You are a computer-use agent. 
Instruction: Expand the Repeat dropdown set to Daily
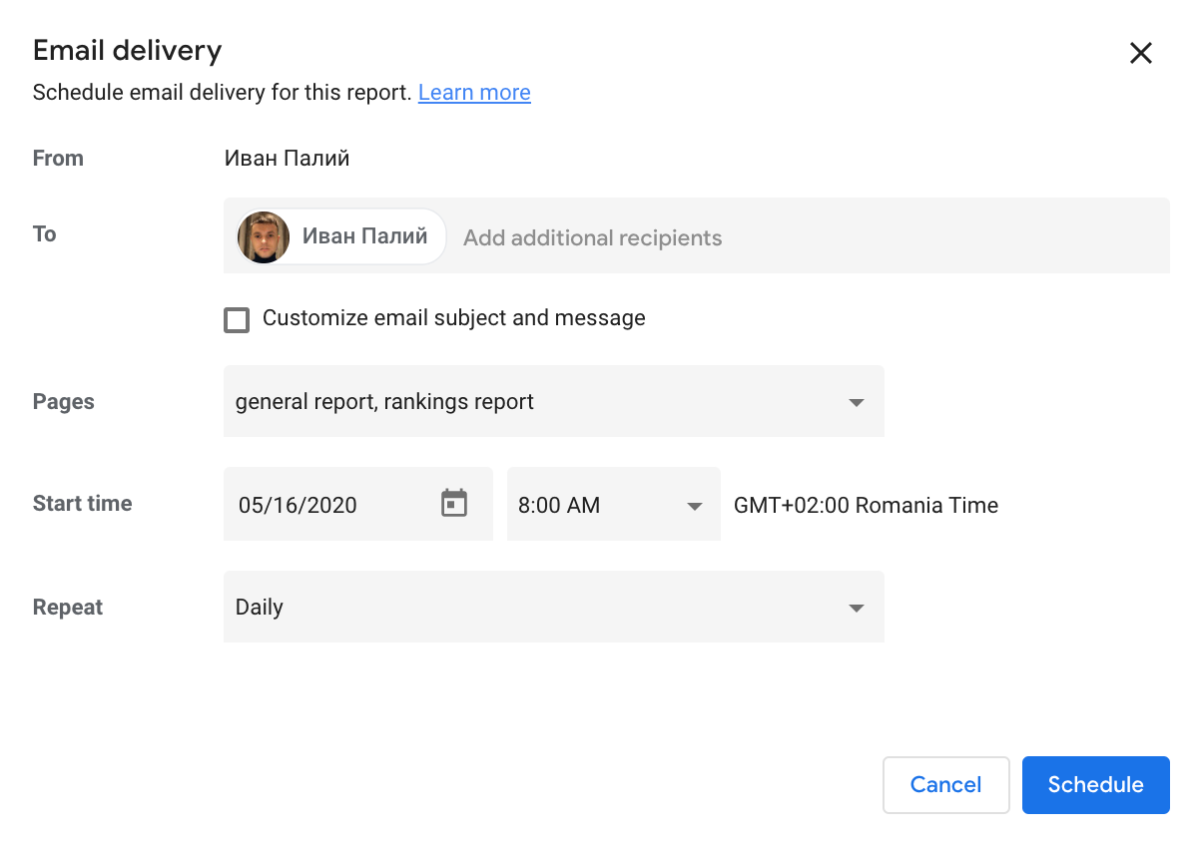[x=540, y=607]
